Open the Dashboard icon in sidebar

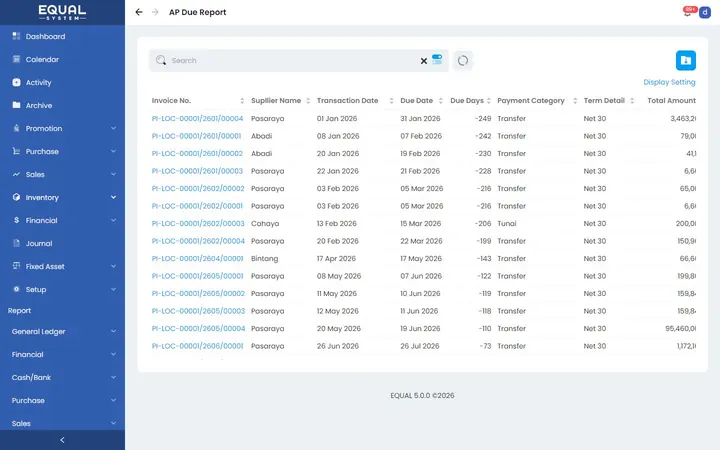(x=17, y=36)
